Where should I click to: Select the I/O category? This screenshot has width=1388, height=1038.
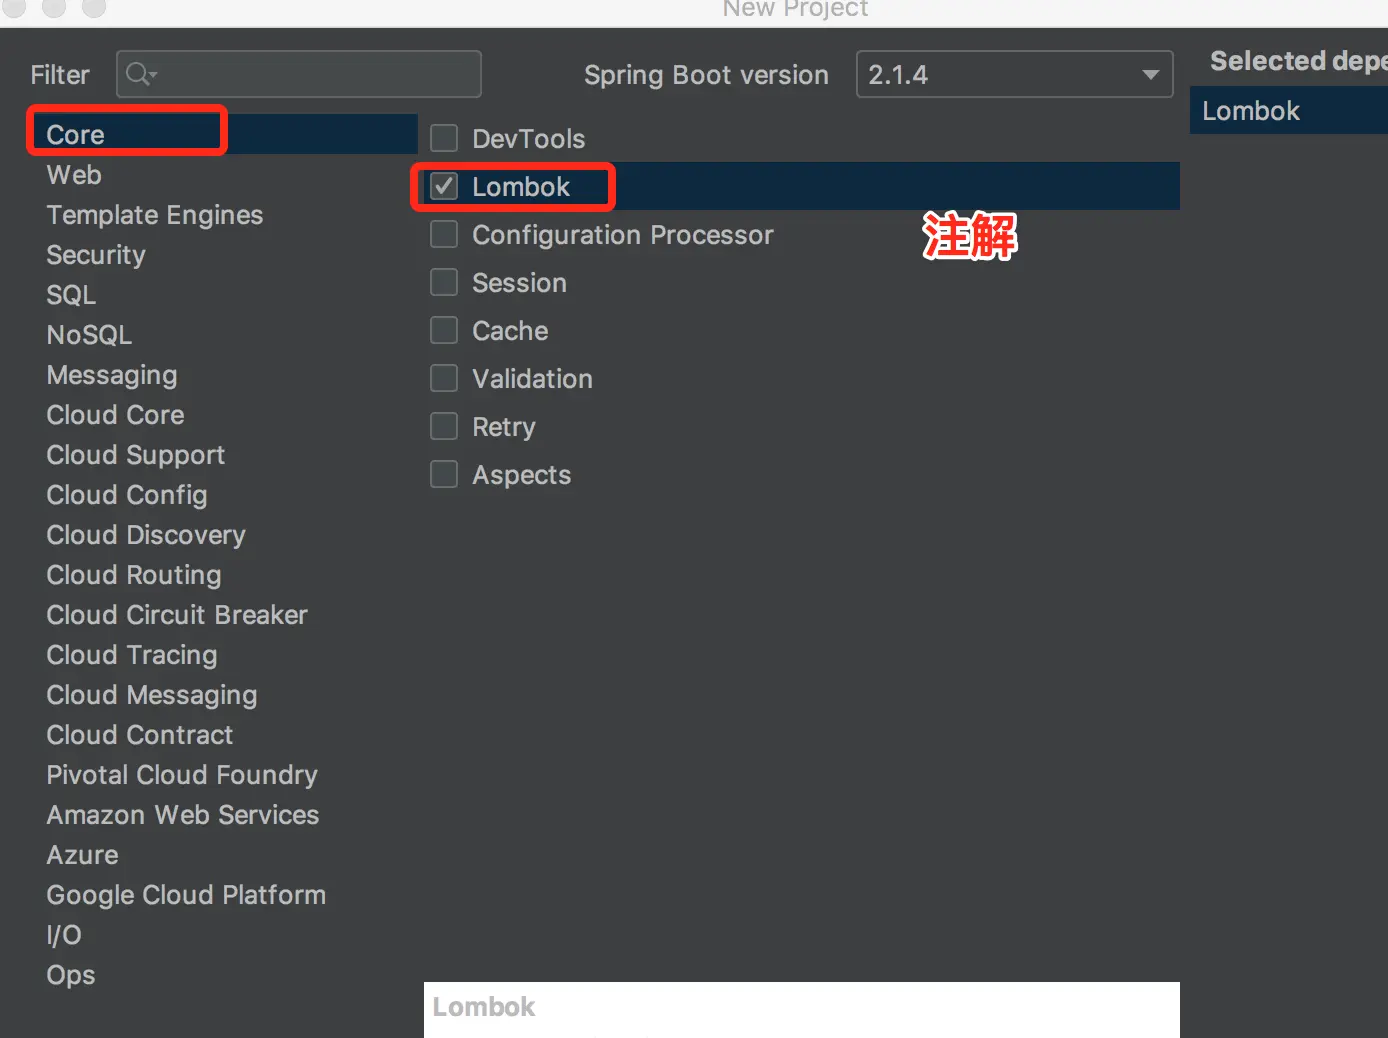pyautogui.click(x=64, y=935)
